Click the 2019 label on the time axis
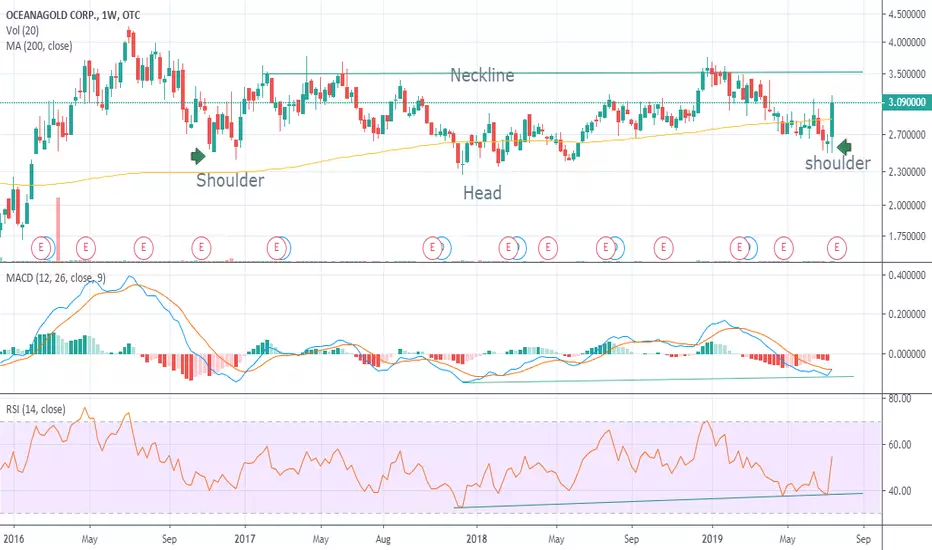 (x=712, y=539)
